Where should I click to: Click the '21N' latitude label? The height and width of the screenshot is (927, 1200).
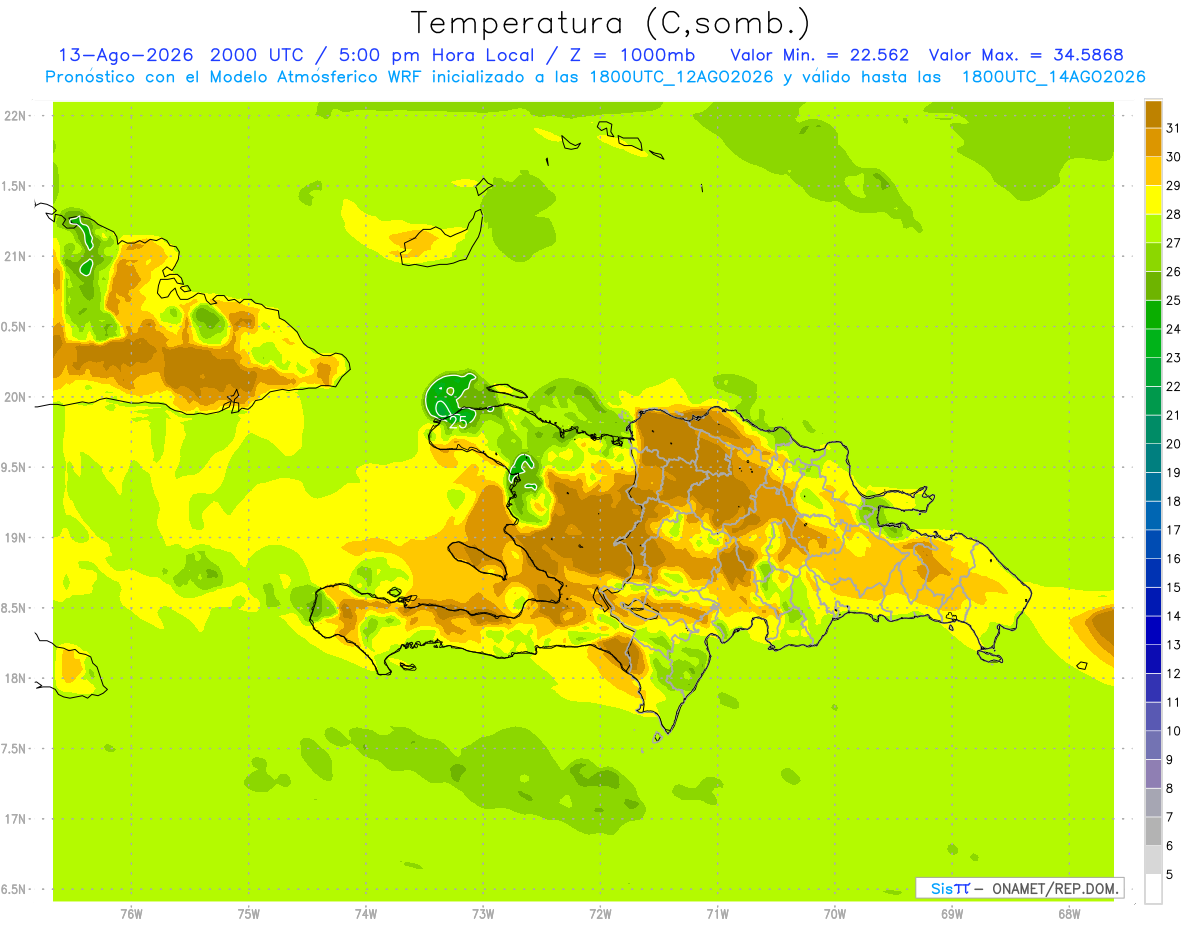pos(15,256)
